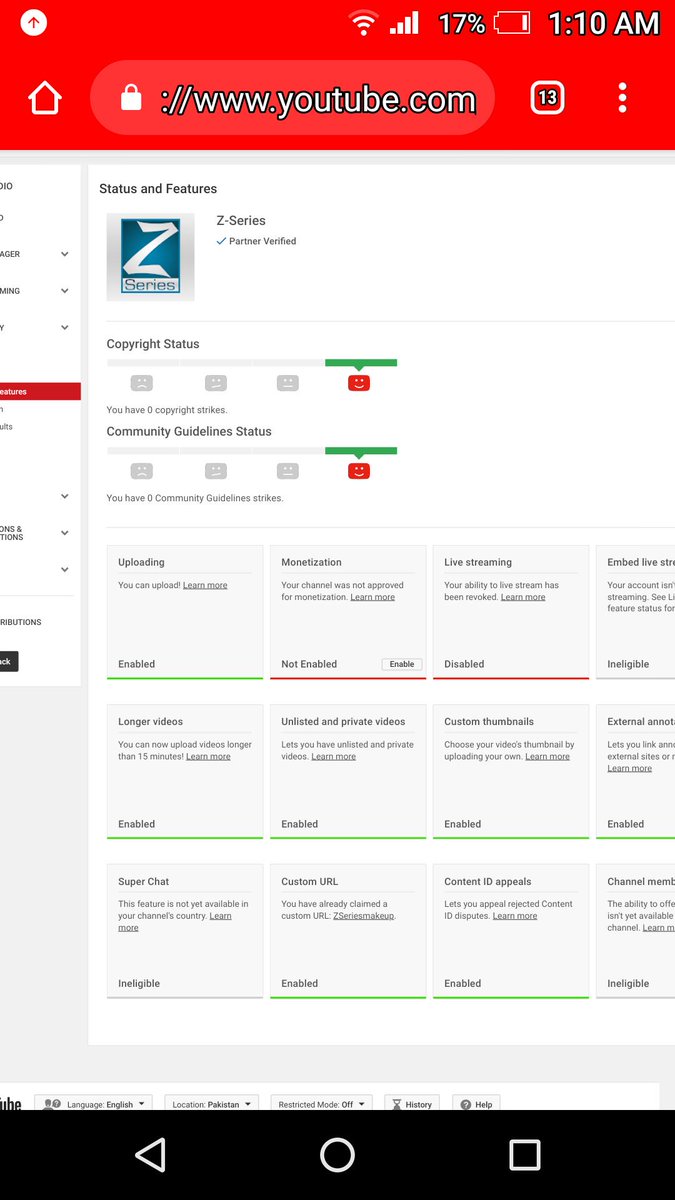675x1200 pixels.
Task: Click the green Community Guidelines progress segment
Action: pyautogui.click(x=361, y=451)
